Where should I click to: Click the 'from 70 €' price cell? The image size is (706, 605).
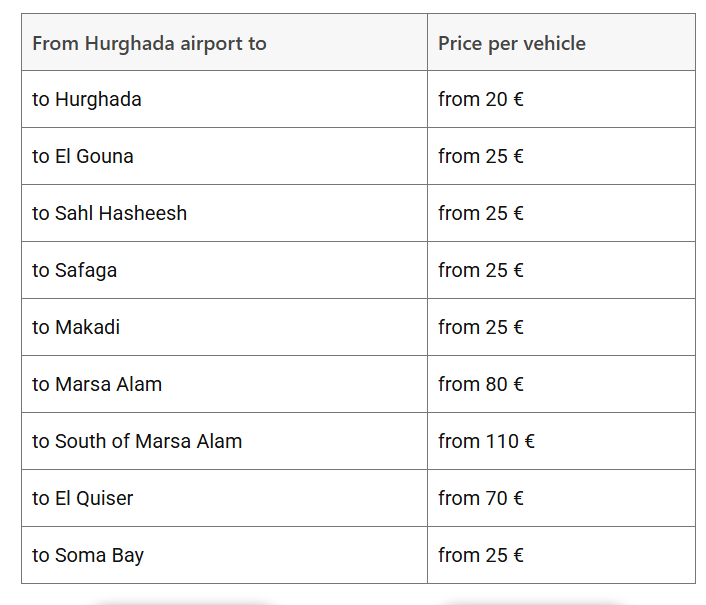[x=481, y=498]
